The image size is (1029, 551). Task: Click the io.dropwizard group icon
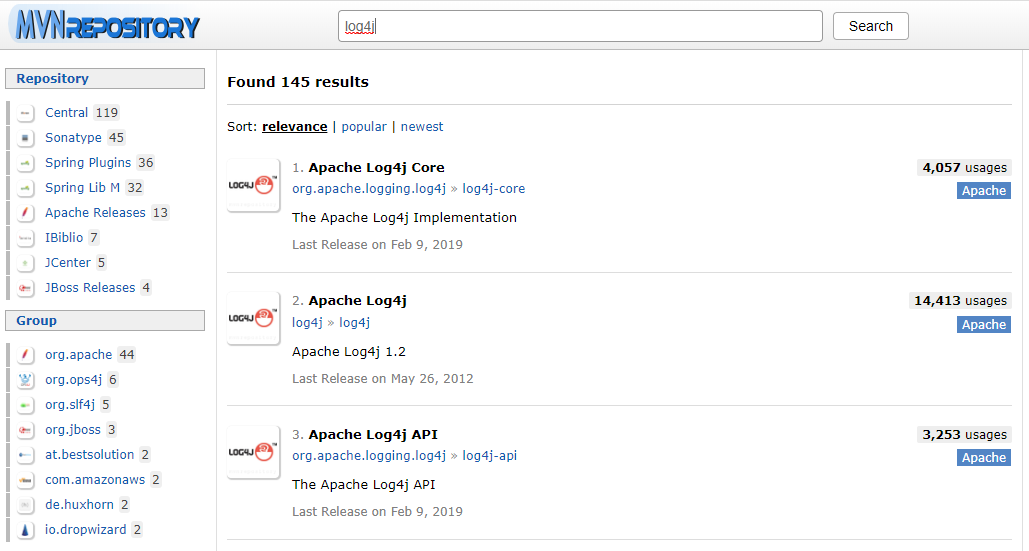coord(25,529)
